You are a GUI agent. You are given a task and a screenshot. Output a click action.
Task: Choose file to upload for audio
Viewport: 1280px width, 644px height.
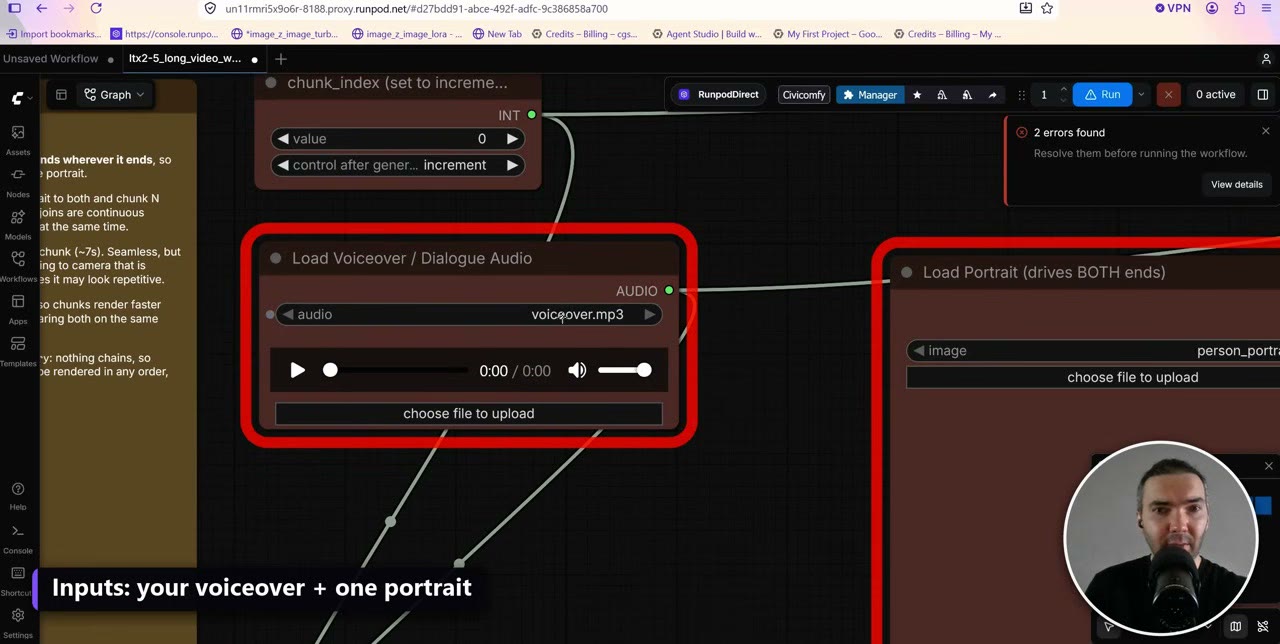tap(469, 414)
